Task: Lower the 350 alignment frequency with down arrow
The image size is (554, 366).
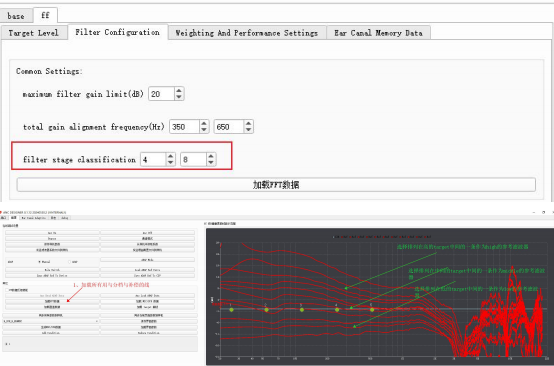Action: pyautogui.click(x=204, y=130)
